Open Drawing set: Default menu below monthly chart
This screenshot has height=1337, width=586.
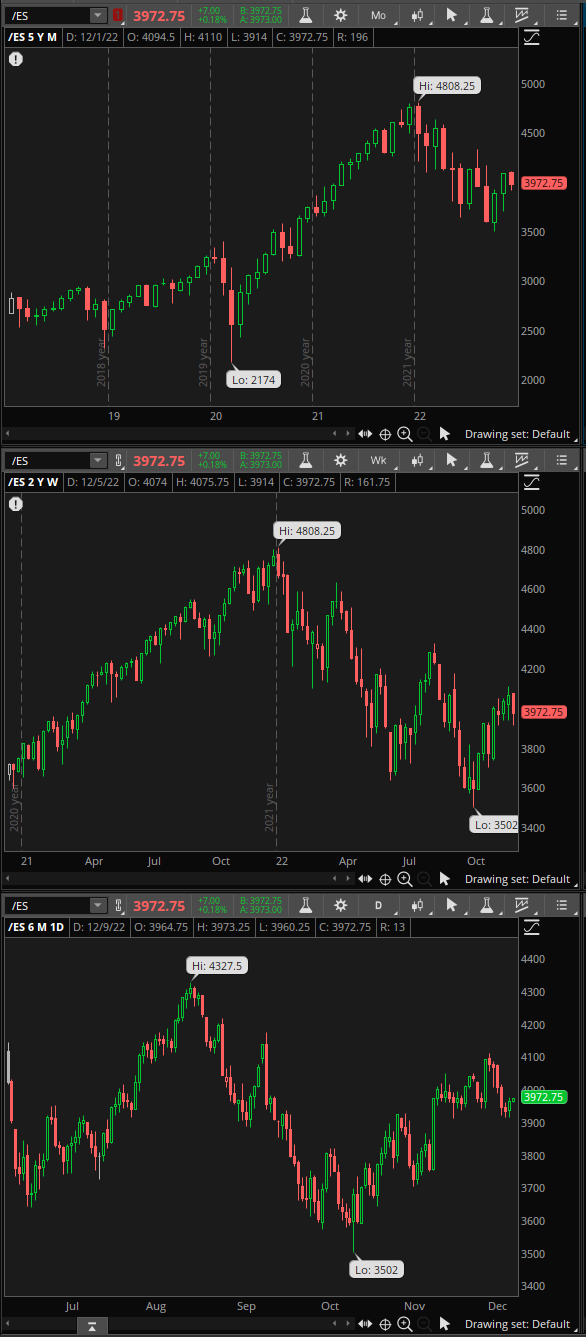517,434
